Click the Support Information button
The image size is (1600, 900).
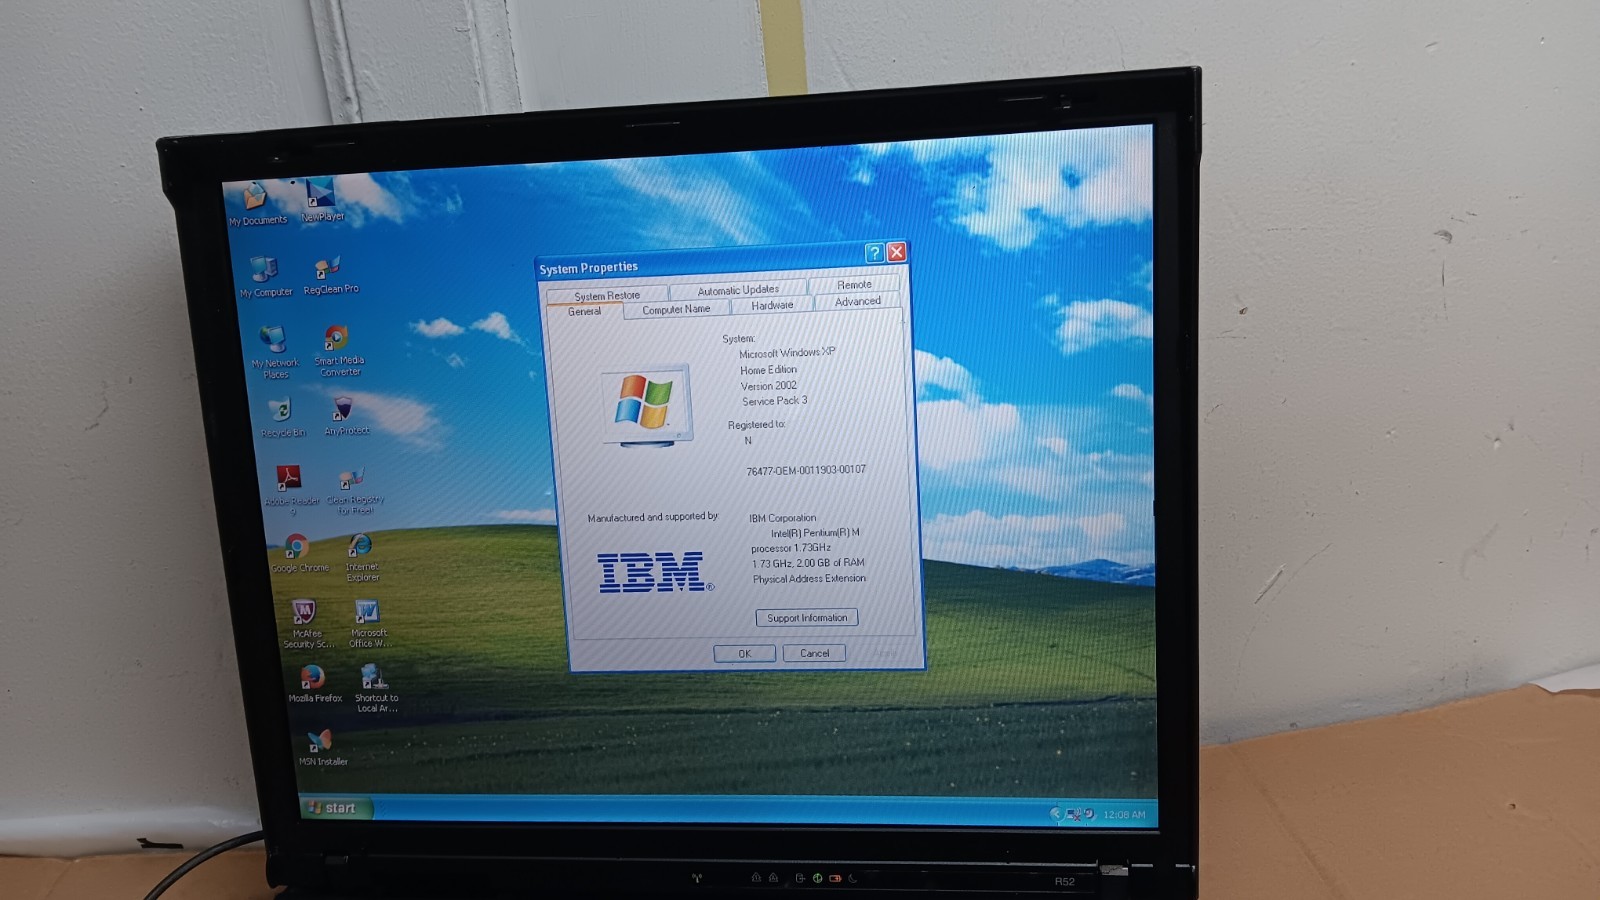click(x=807, y=618)
